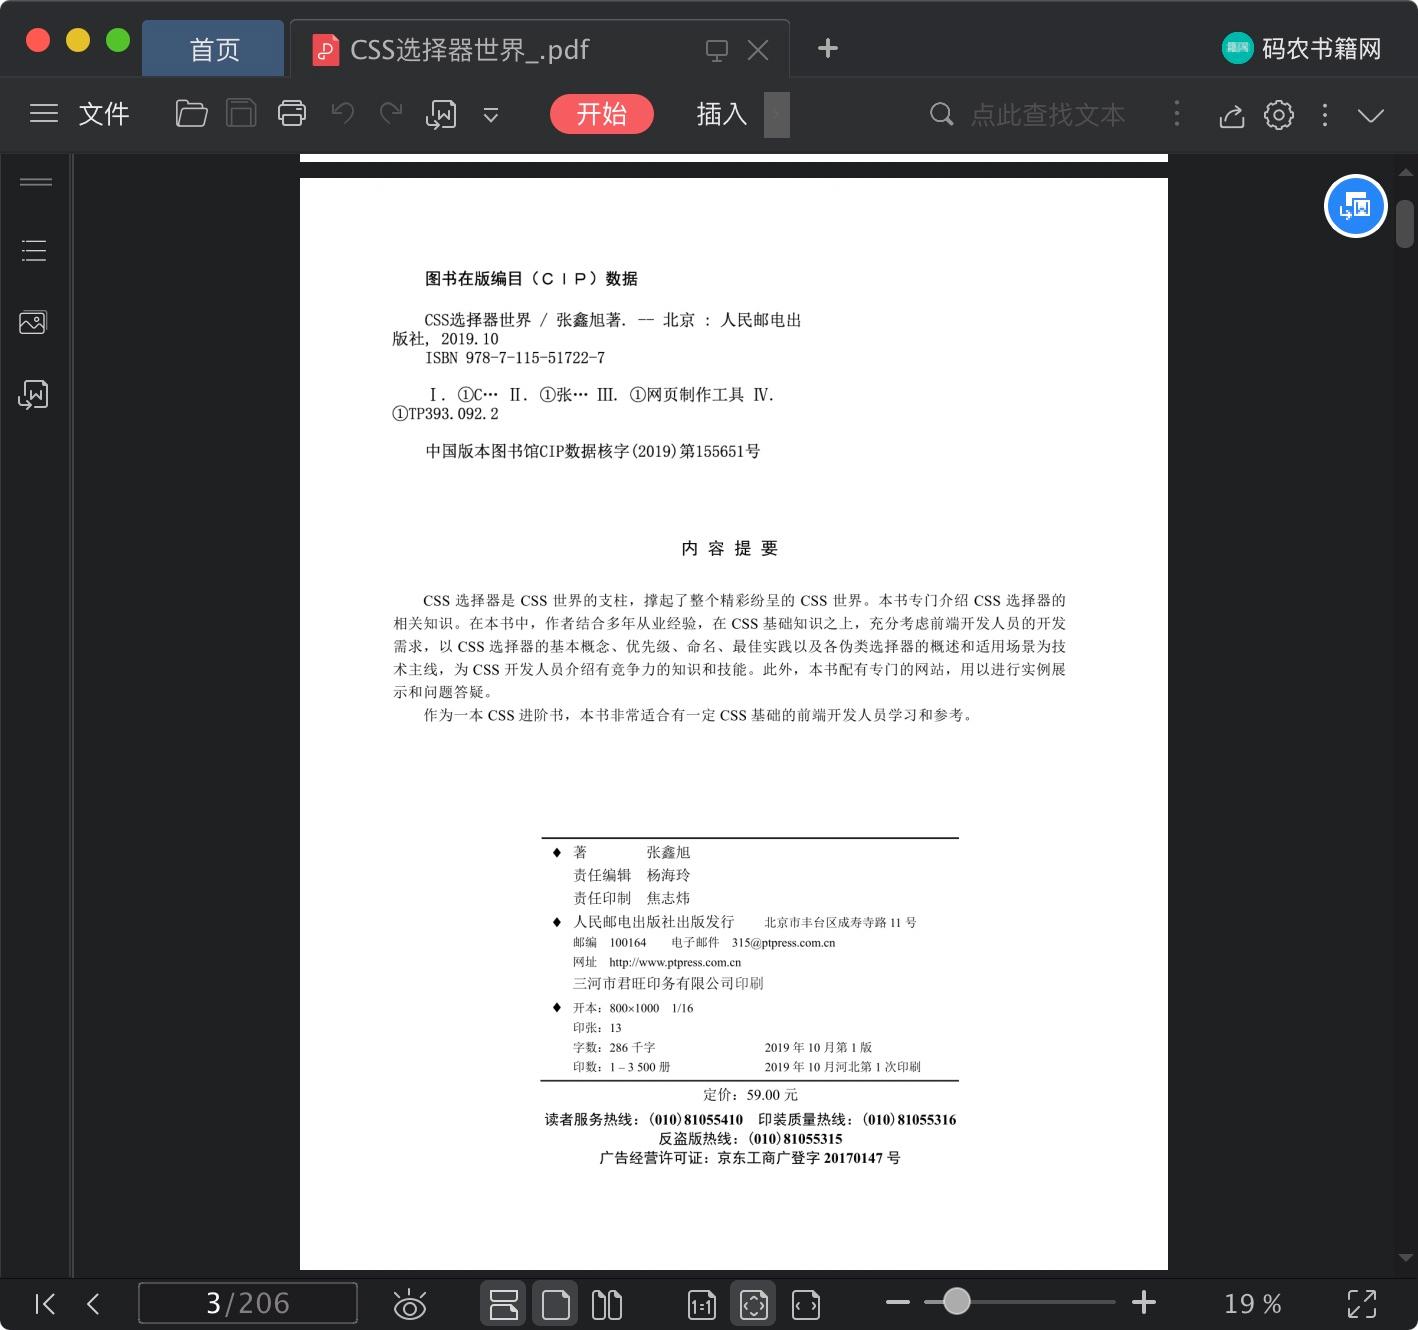The image size is (1418, 1330).
Task: Enable eye protection mode
Action: coord(410,1303)
